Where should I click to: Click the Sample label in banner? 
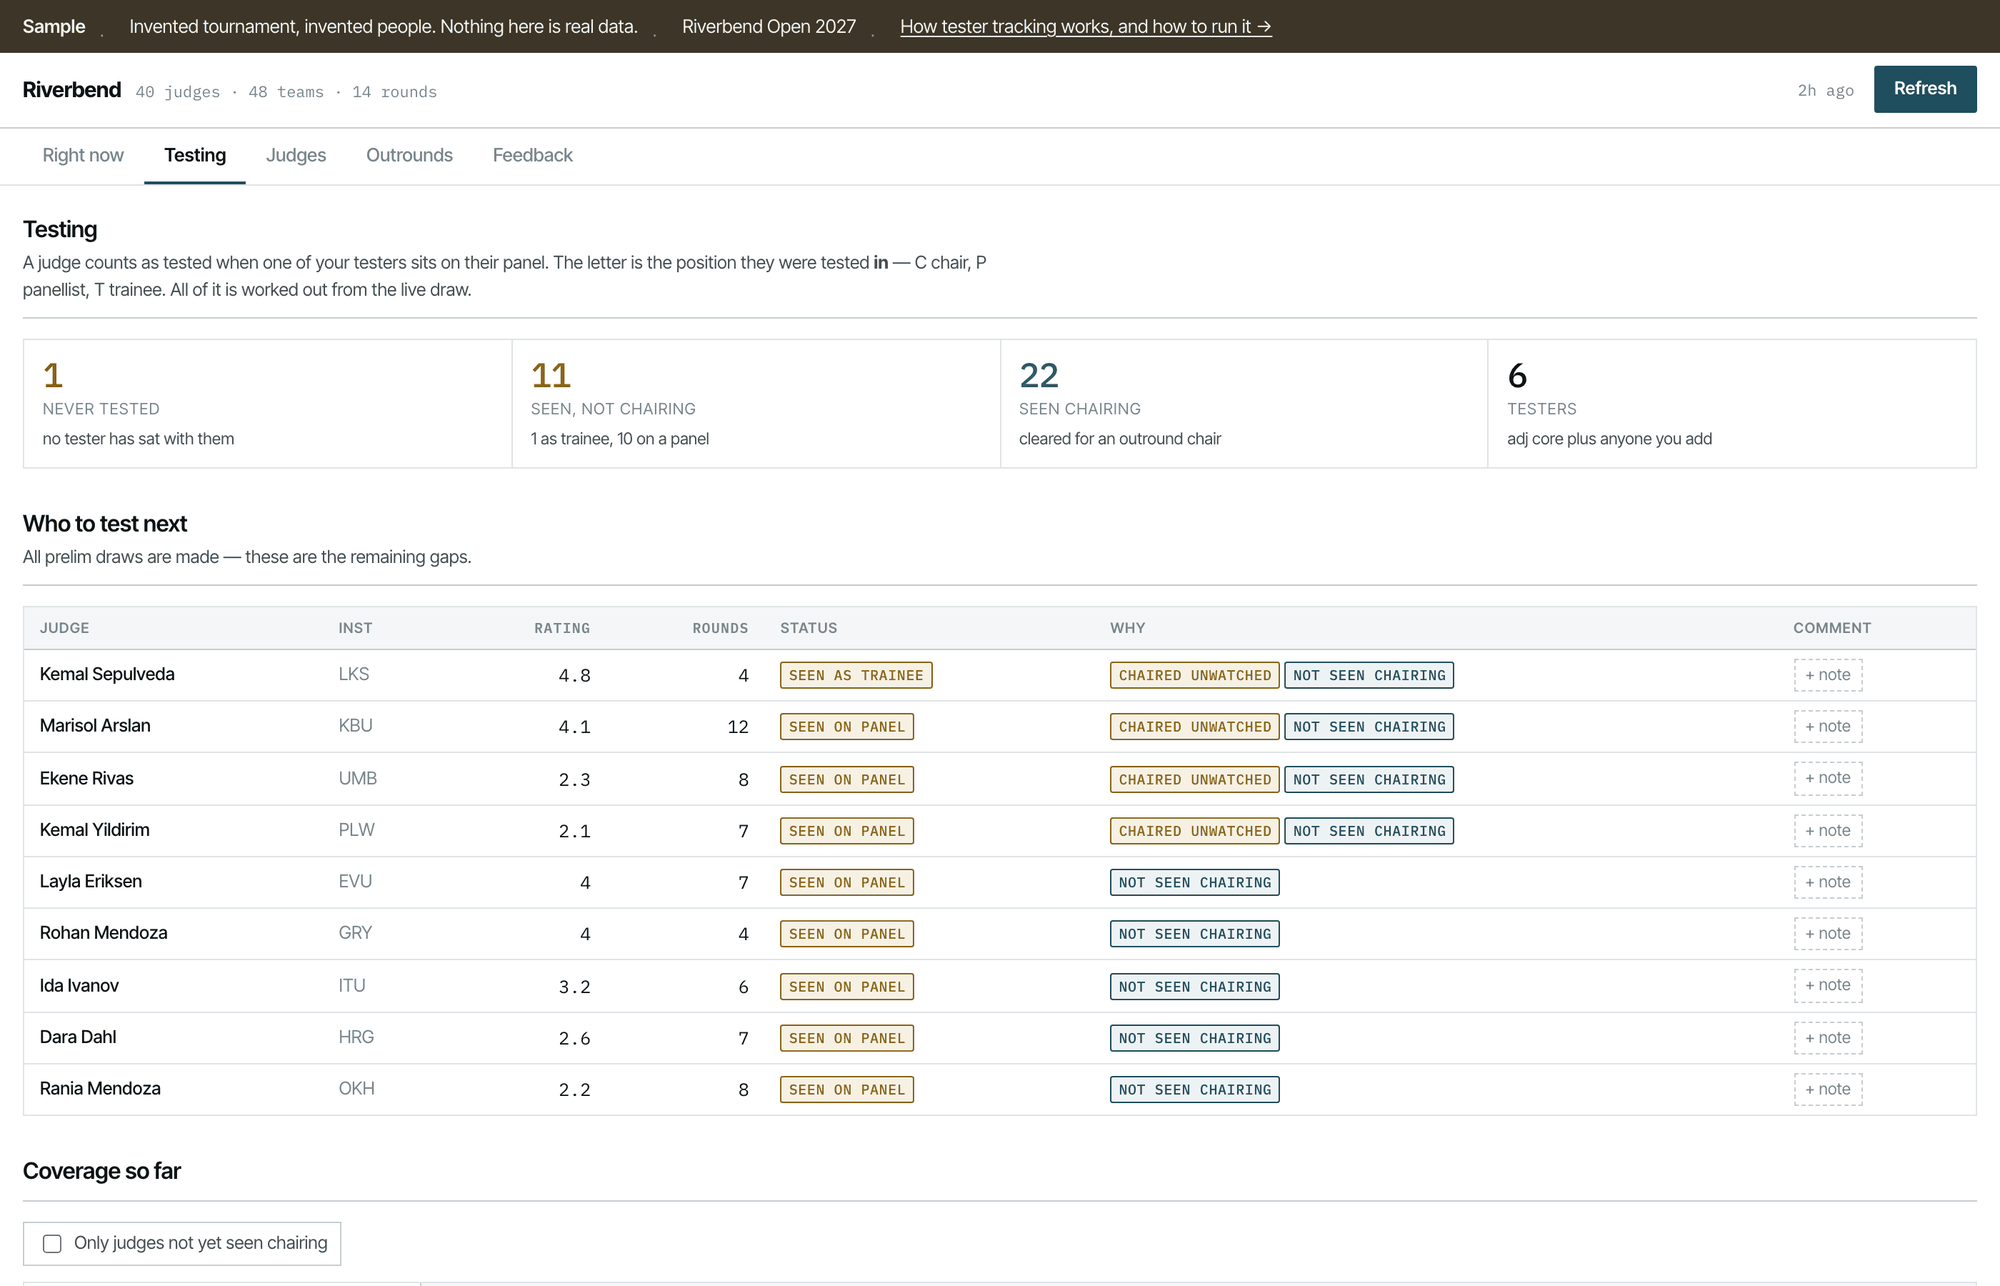point(54,27)
